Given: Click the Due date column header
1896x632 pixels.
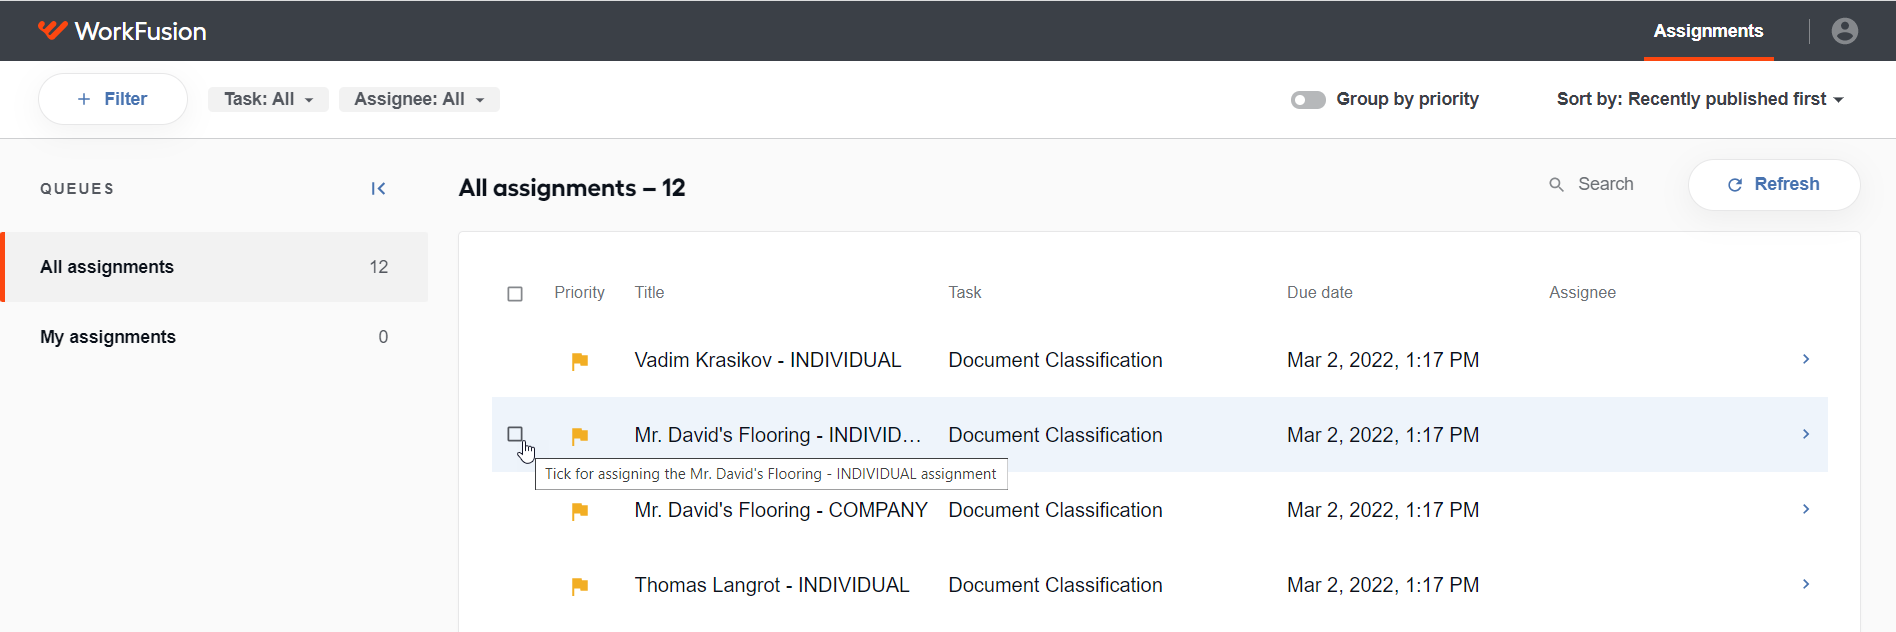Looking at the screenshot, I should pyautogui.click(x=1319, y=292).
